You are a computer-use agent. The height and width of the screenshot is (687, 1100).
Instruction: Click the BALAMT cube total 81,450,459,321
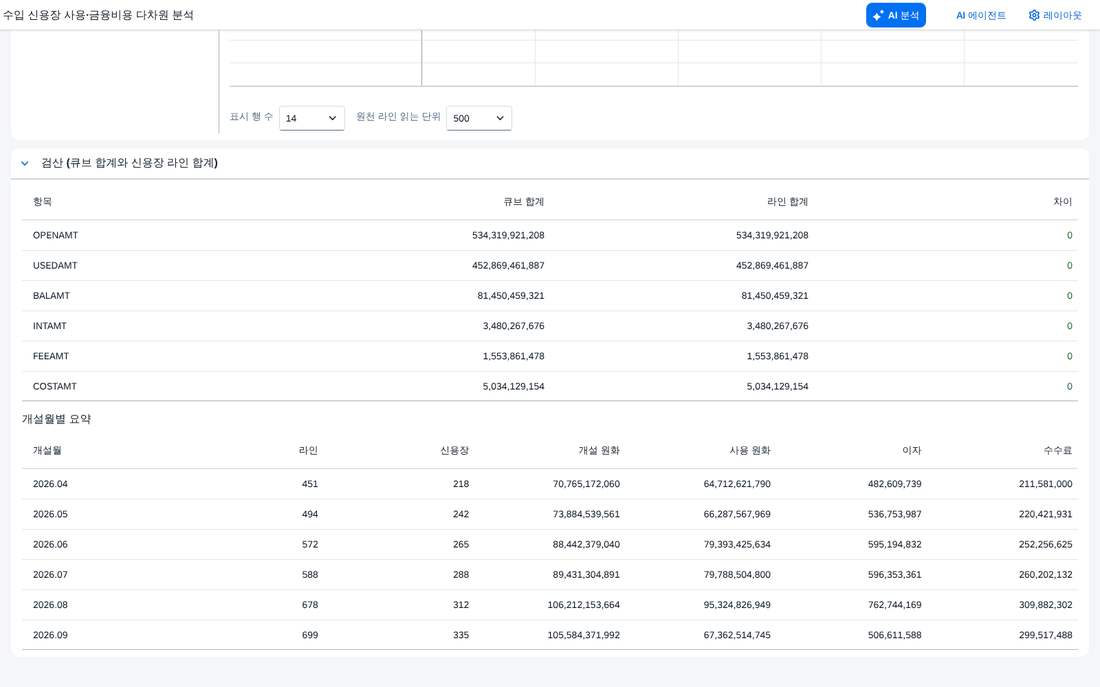(511, 295)
